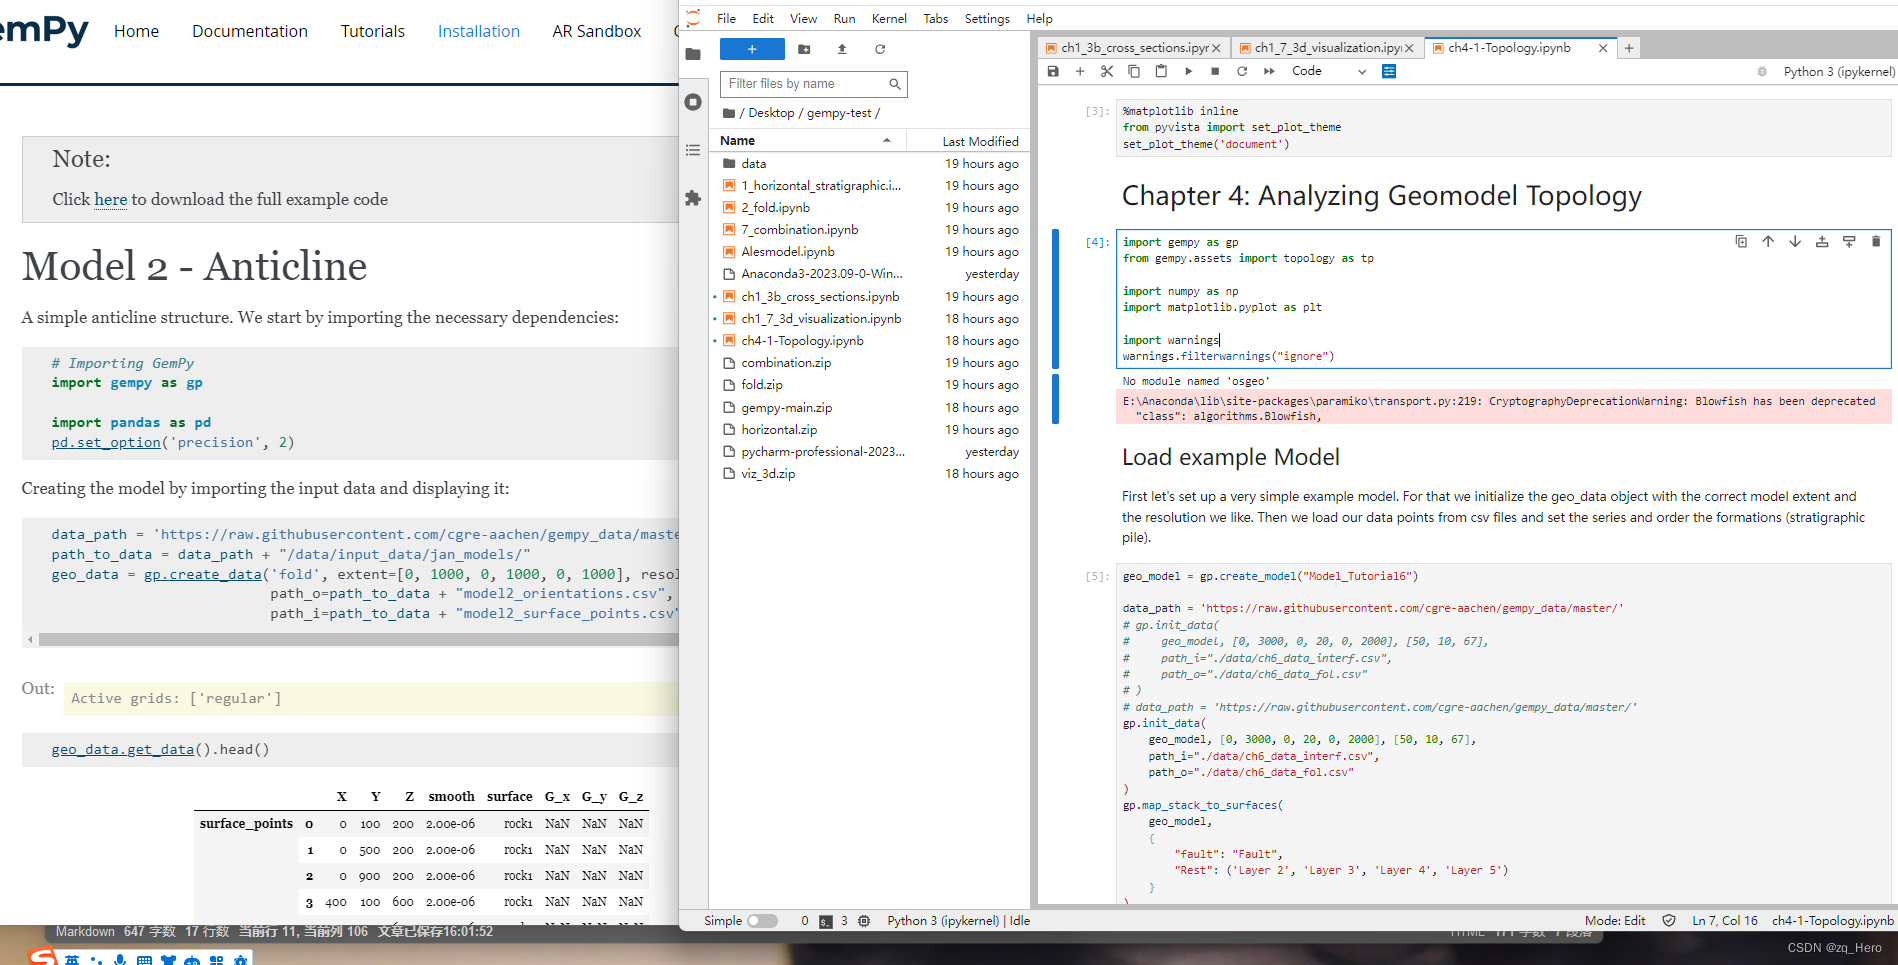Click the new folder icon in file browser
The image size is (1898, 965).
[804, 49]
